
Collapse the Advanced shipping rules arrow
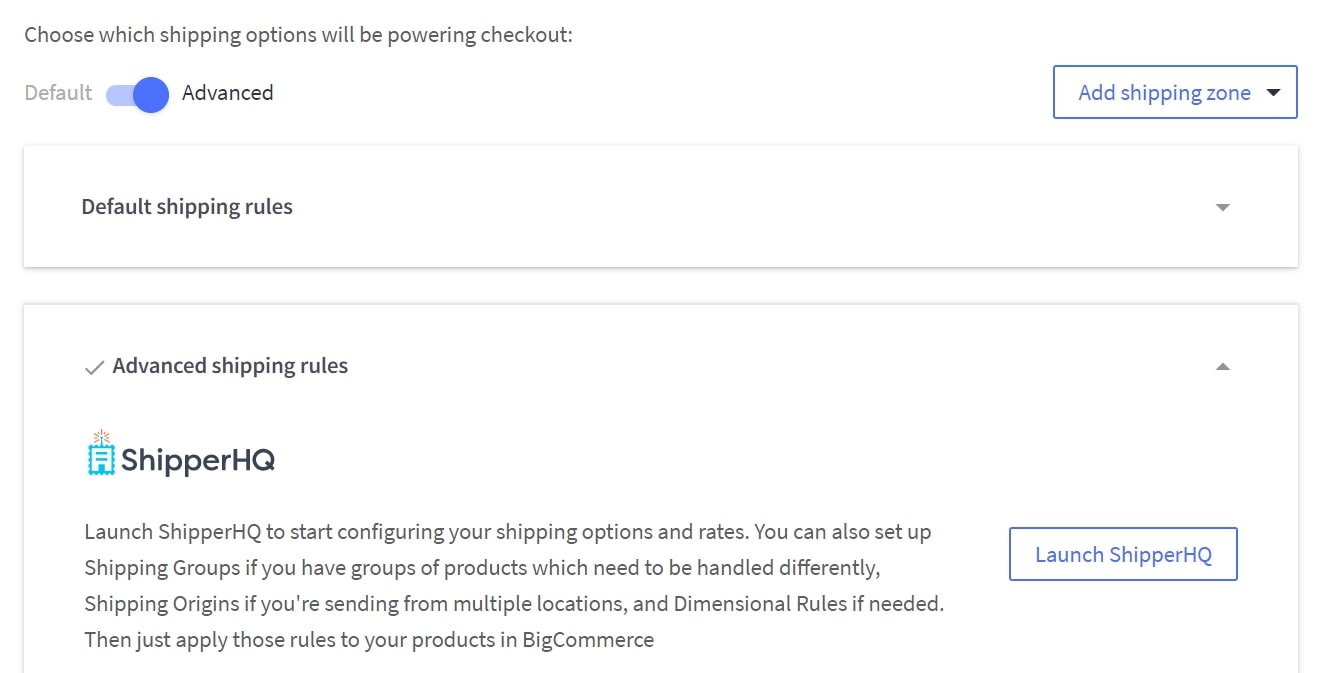[x=1222, y=367]
